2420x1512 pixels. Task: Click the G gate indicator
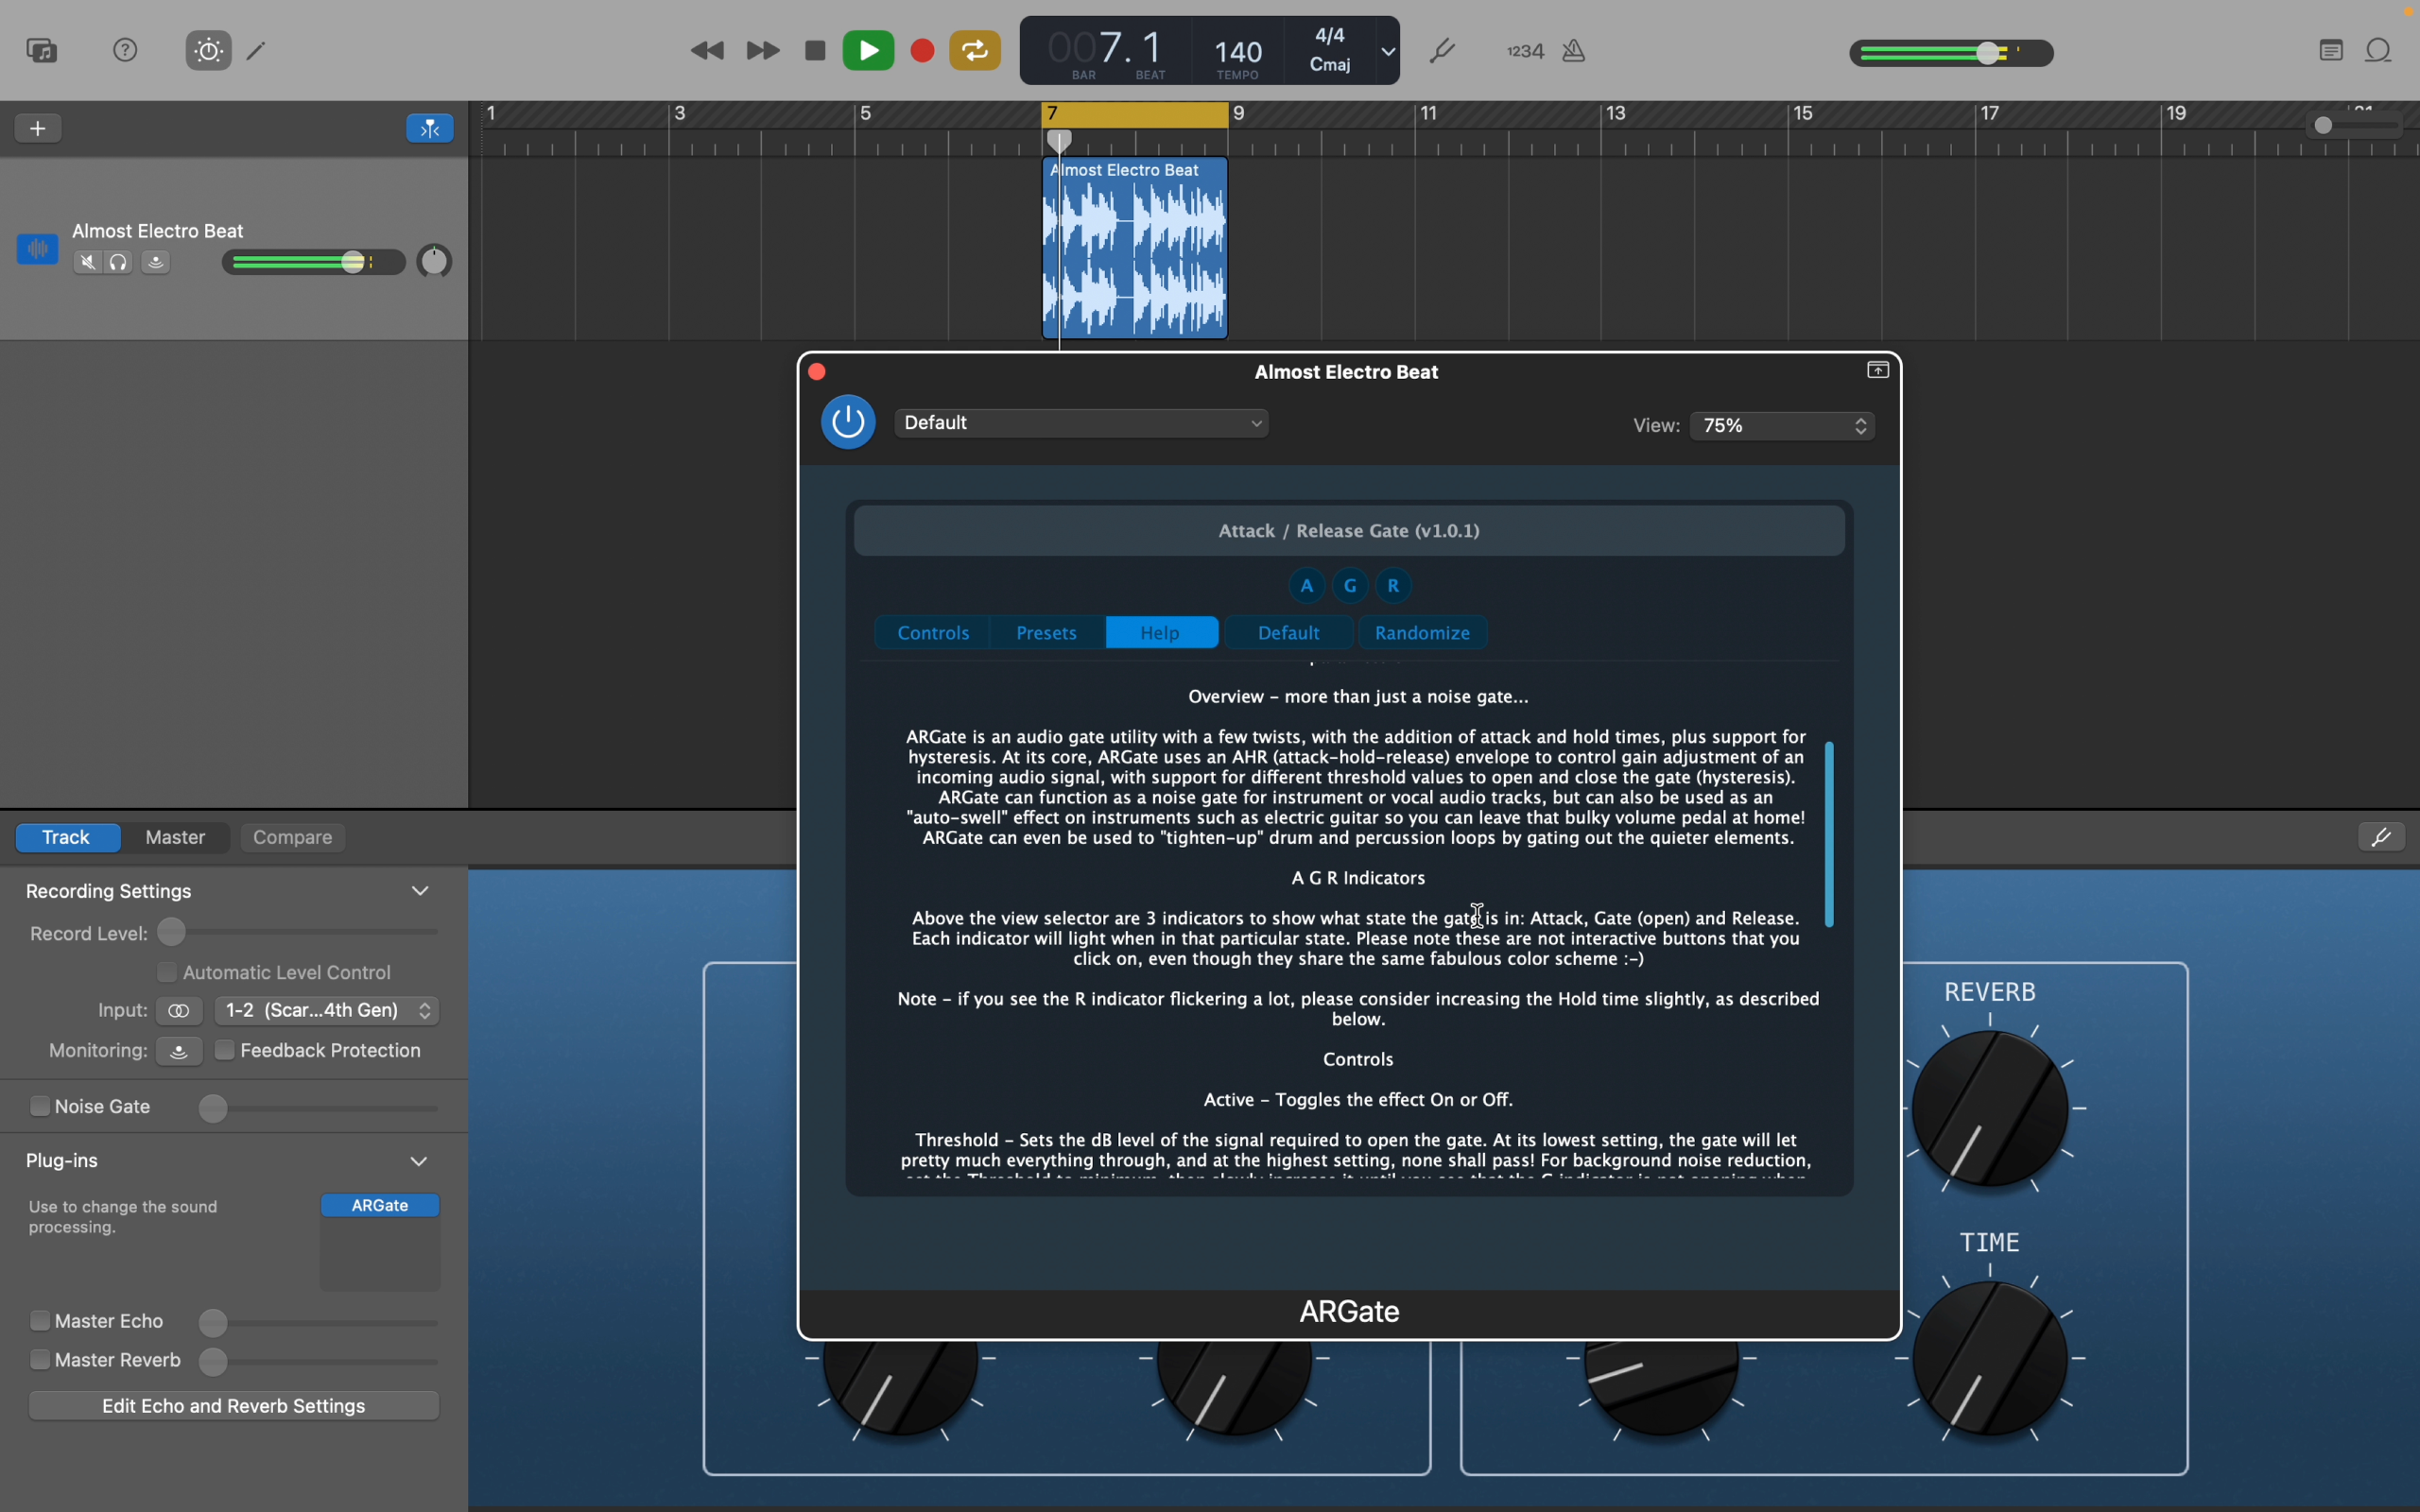(1350, 586)
